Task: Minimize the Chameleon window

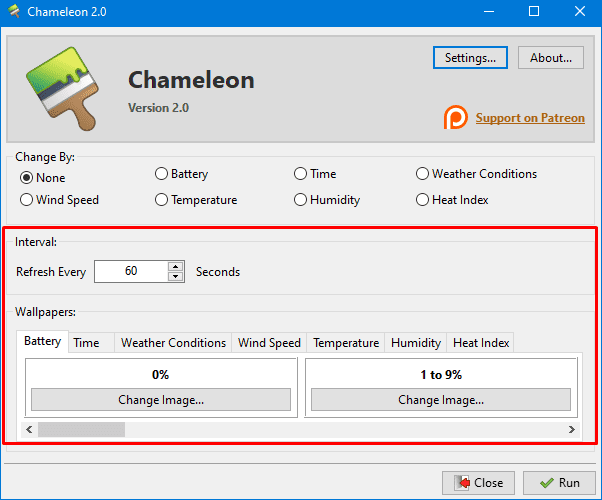Action: pyautogui.click(x=489, y=12)
